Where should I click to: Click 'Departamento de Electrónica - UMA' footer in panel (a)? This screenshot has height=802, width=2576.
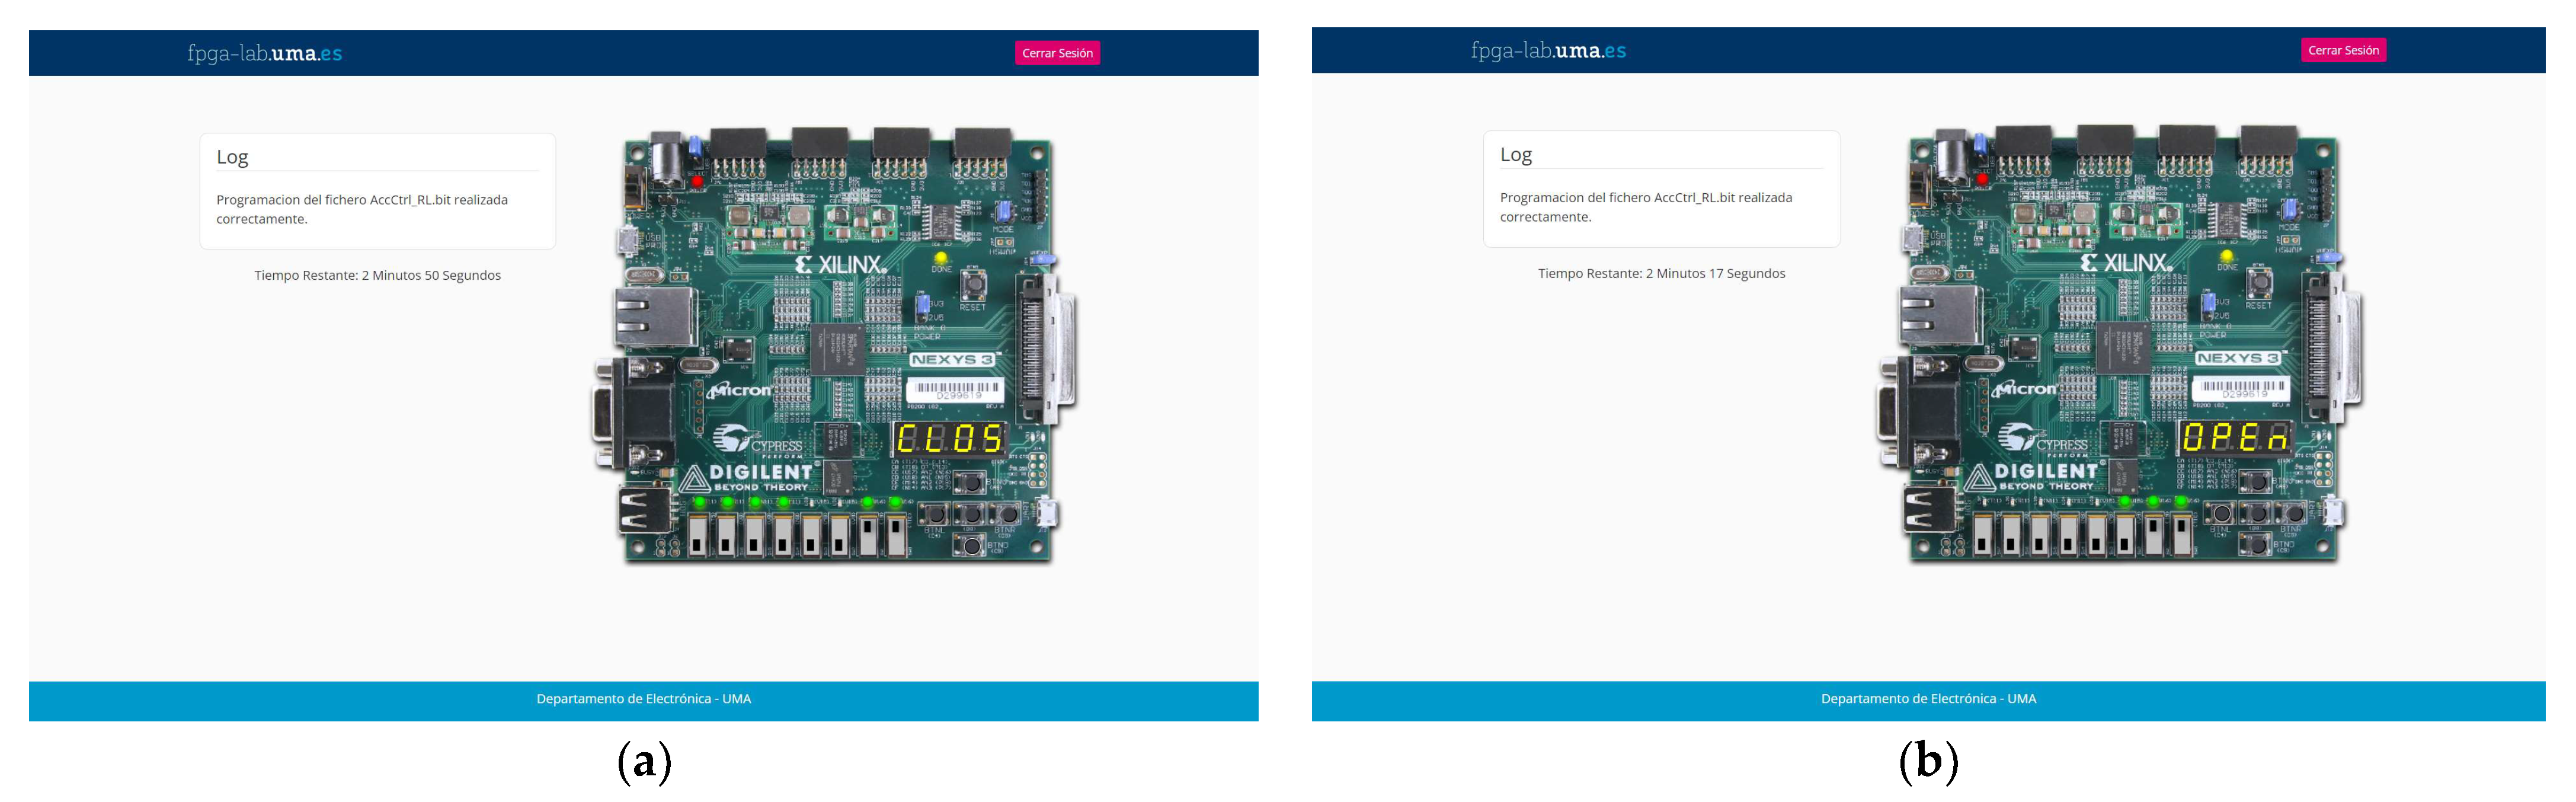[644, 699]
